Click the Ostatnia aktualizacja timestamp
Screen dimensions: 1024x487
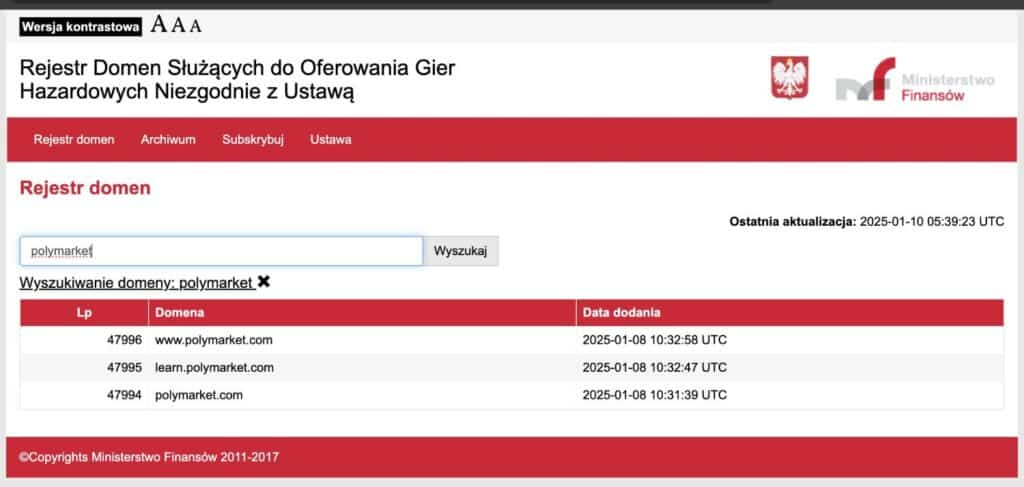[x=867, y=222]
